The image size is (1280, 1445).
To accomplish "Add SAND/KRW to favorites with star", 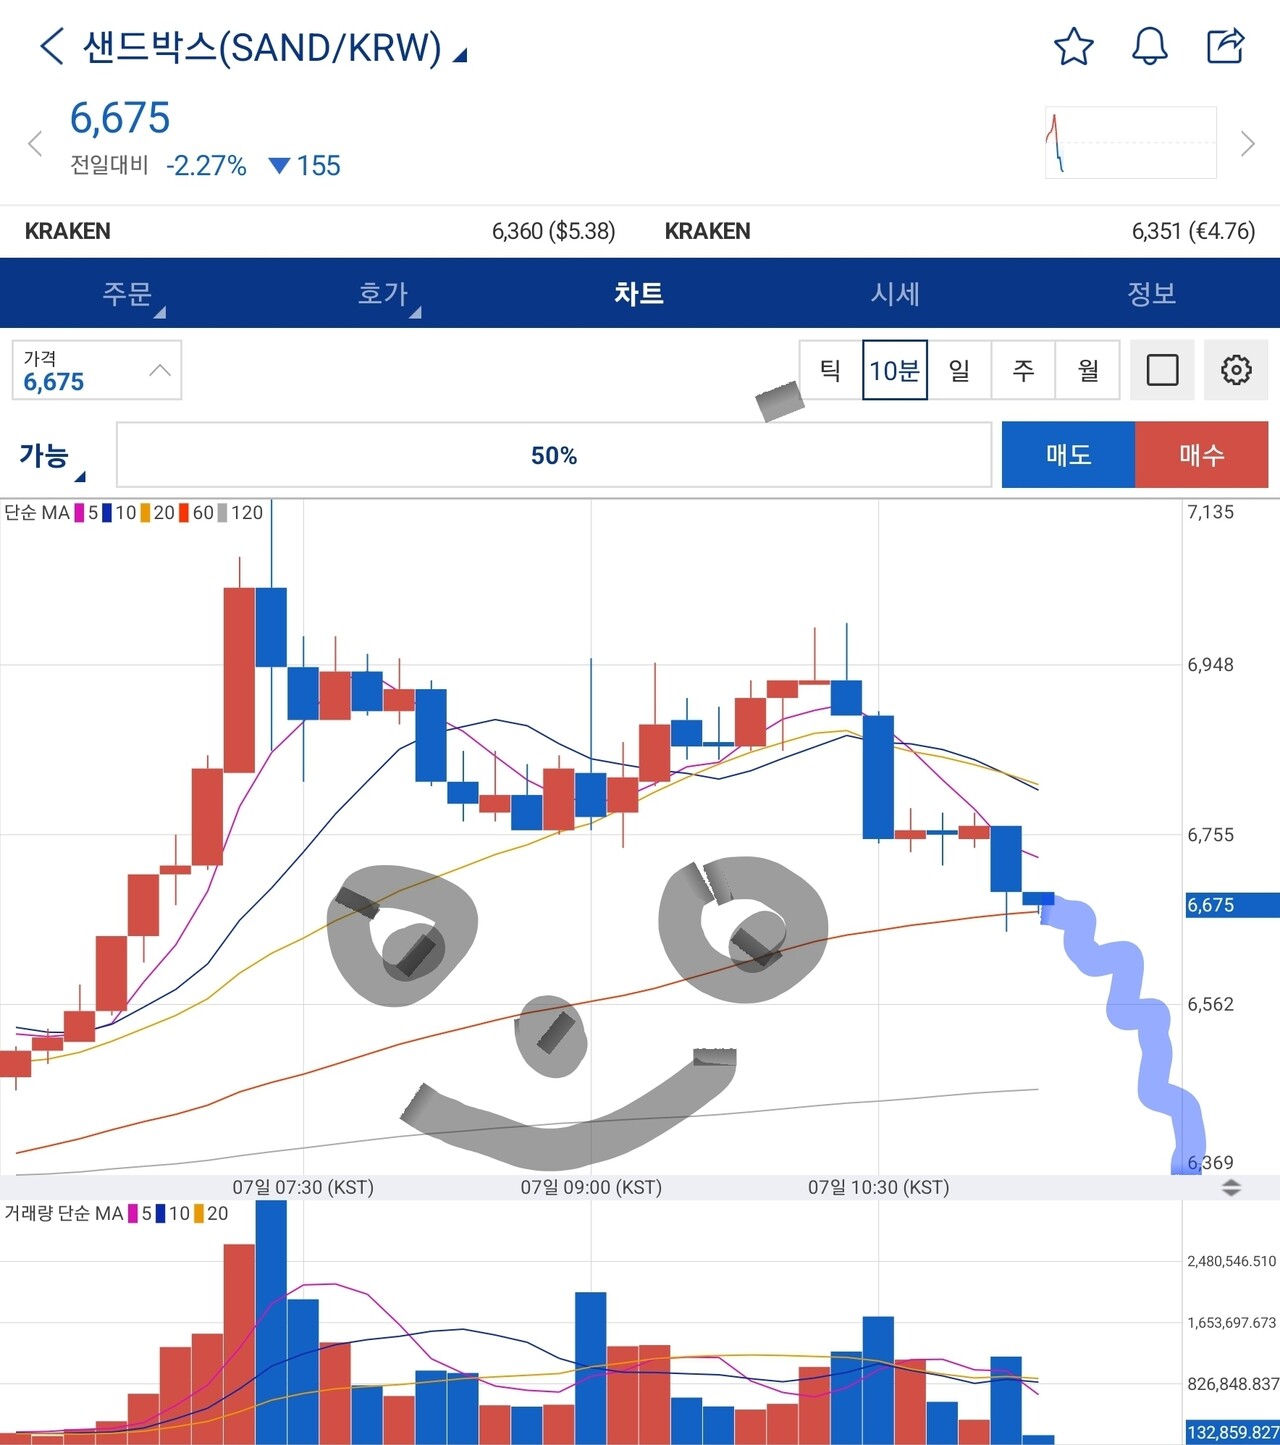I will pos(1073,47).
